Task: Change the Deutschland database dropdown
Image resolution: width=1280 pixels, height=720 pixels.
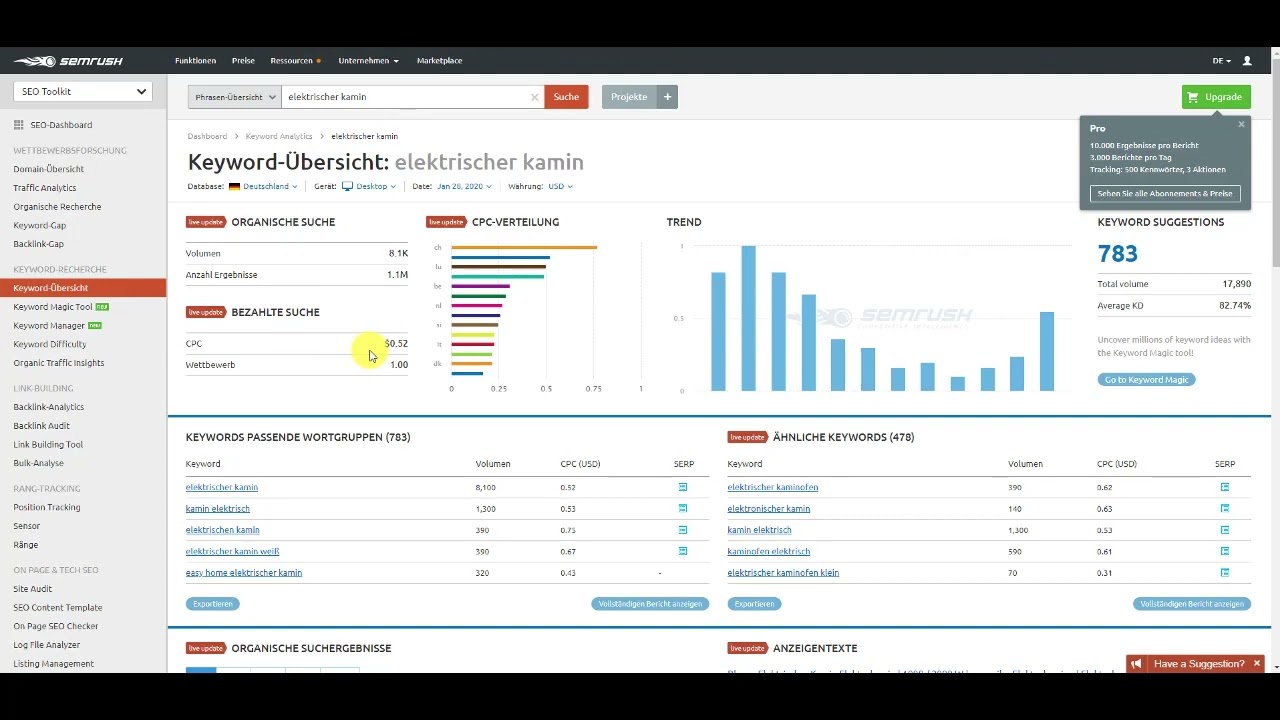Action: (271, 186)
